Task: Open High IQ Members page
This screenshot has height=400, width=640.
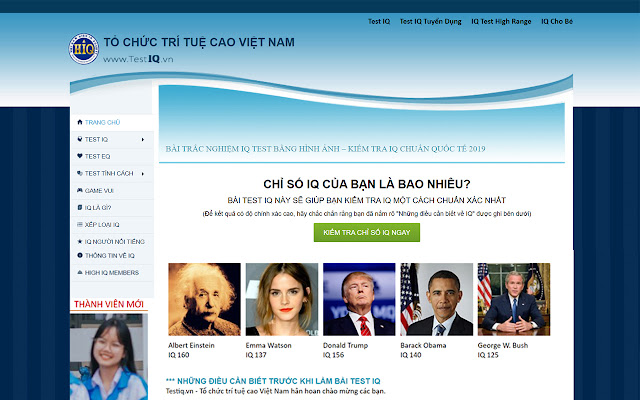Action: (x=112, y=273)
